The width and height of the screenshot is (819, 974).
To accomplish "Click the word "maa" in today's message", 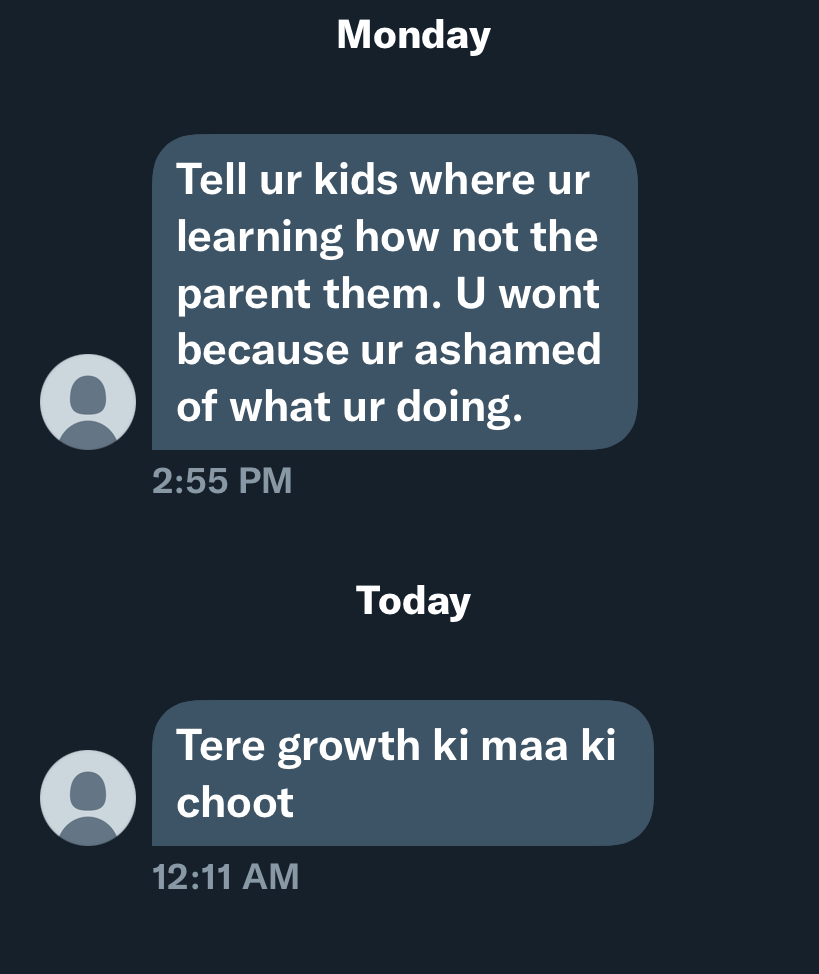I will 524,746.
